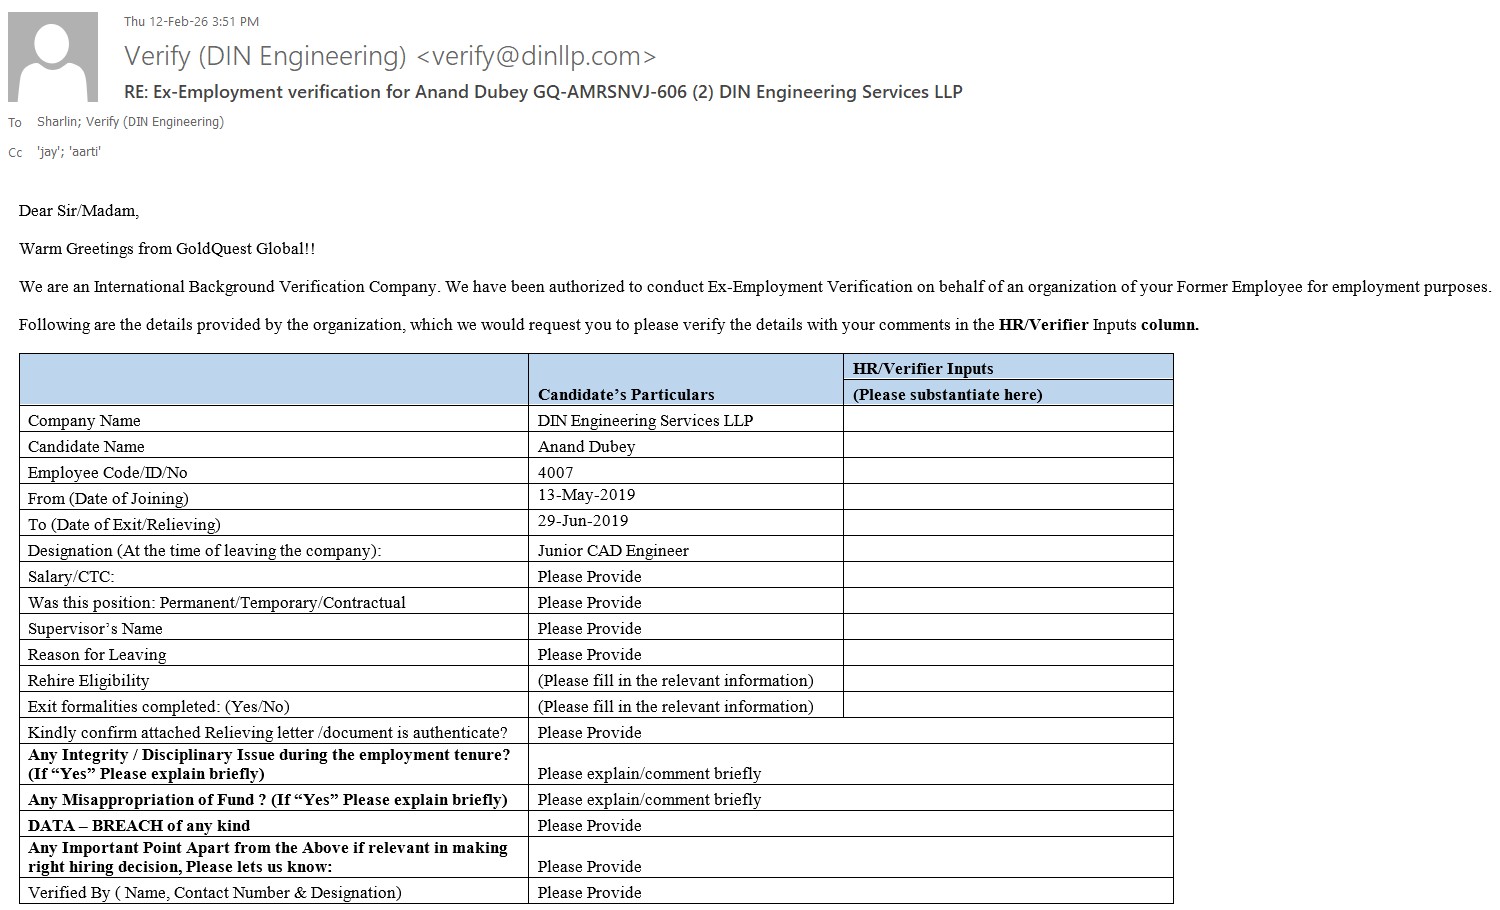The height and width of the screenshot is (910, 1500).
Task: Click 'Anand Dubey' in the table
Action: tap(586, 446)
